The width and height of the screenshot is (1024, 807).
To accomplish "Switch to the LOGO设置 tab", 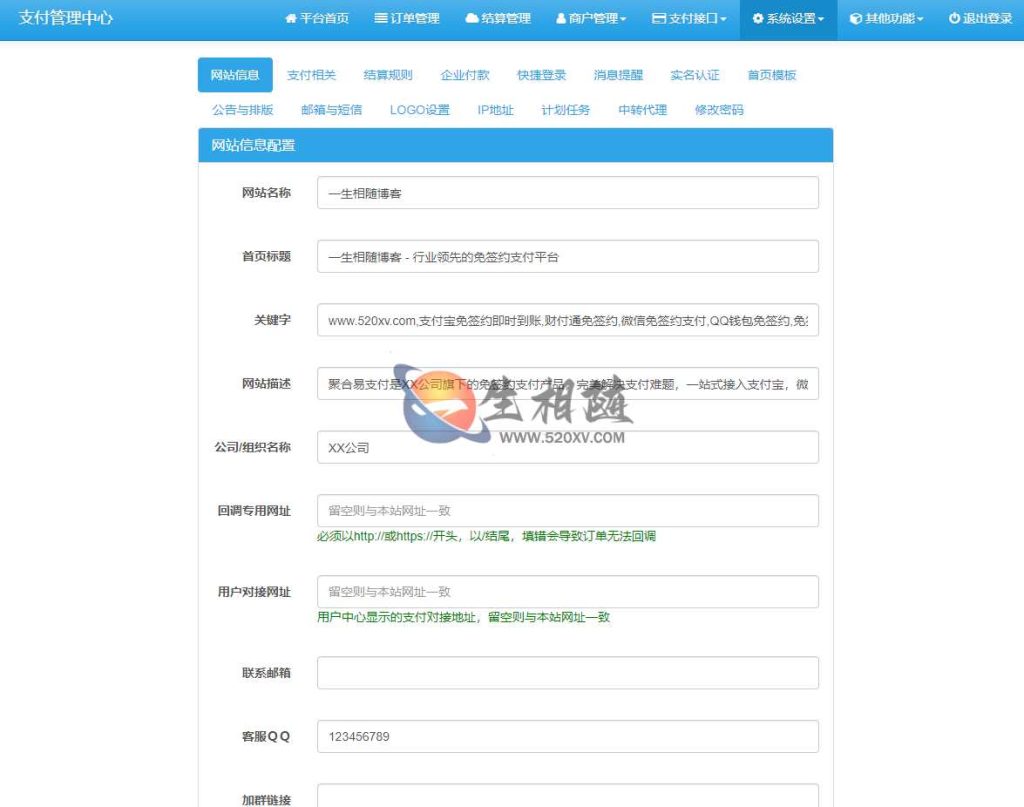I will [419, 110].
